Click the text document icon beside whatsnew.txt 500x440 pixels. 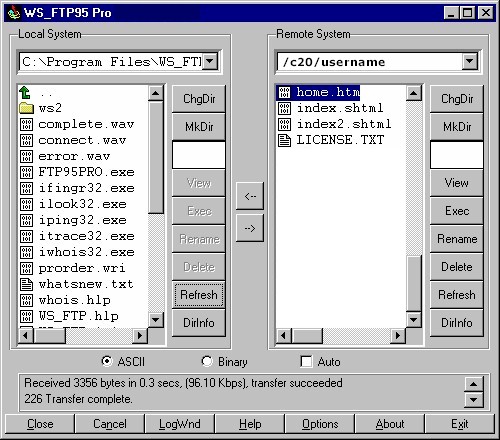coord(26,284)
